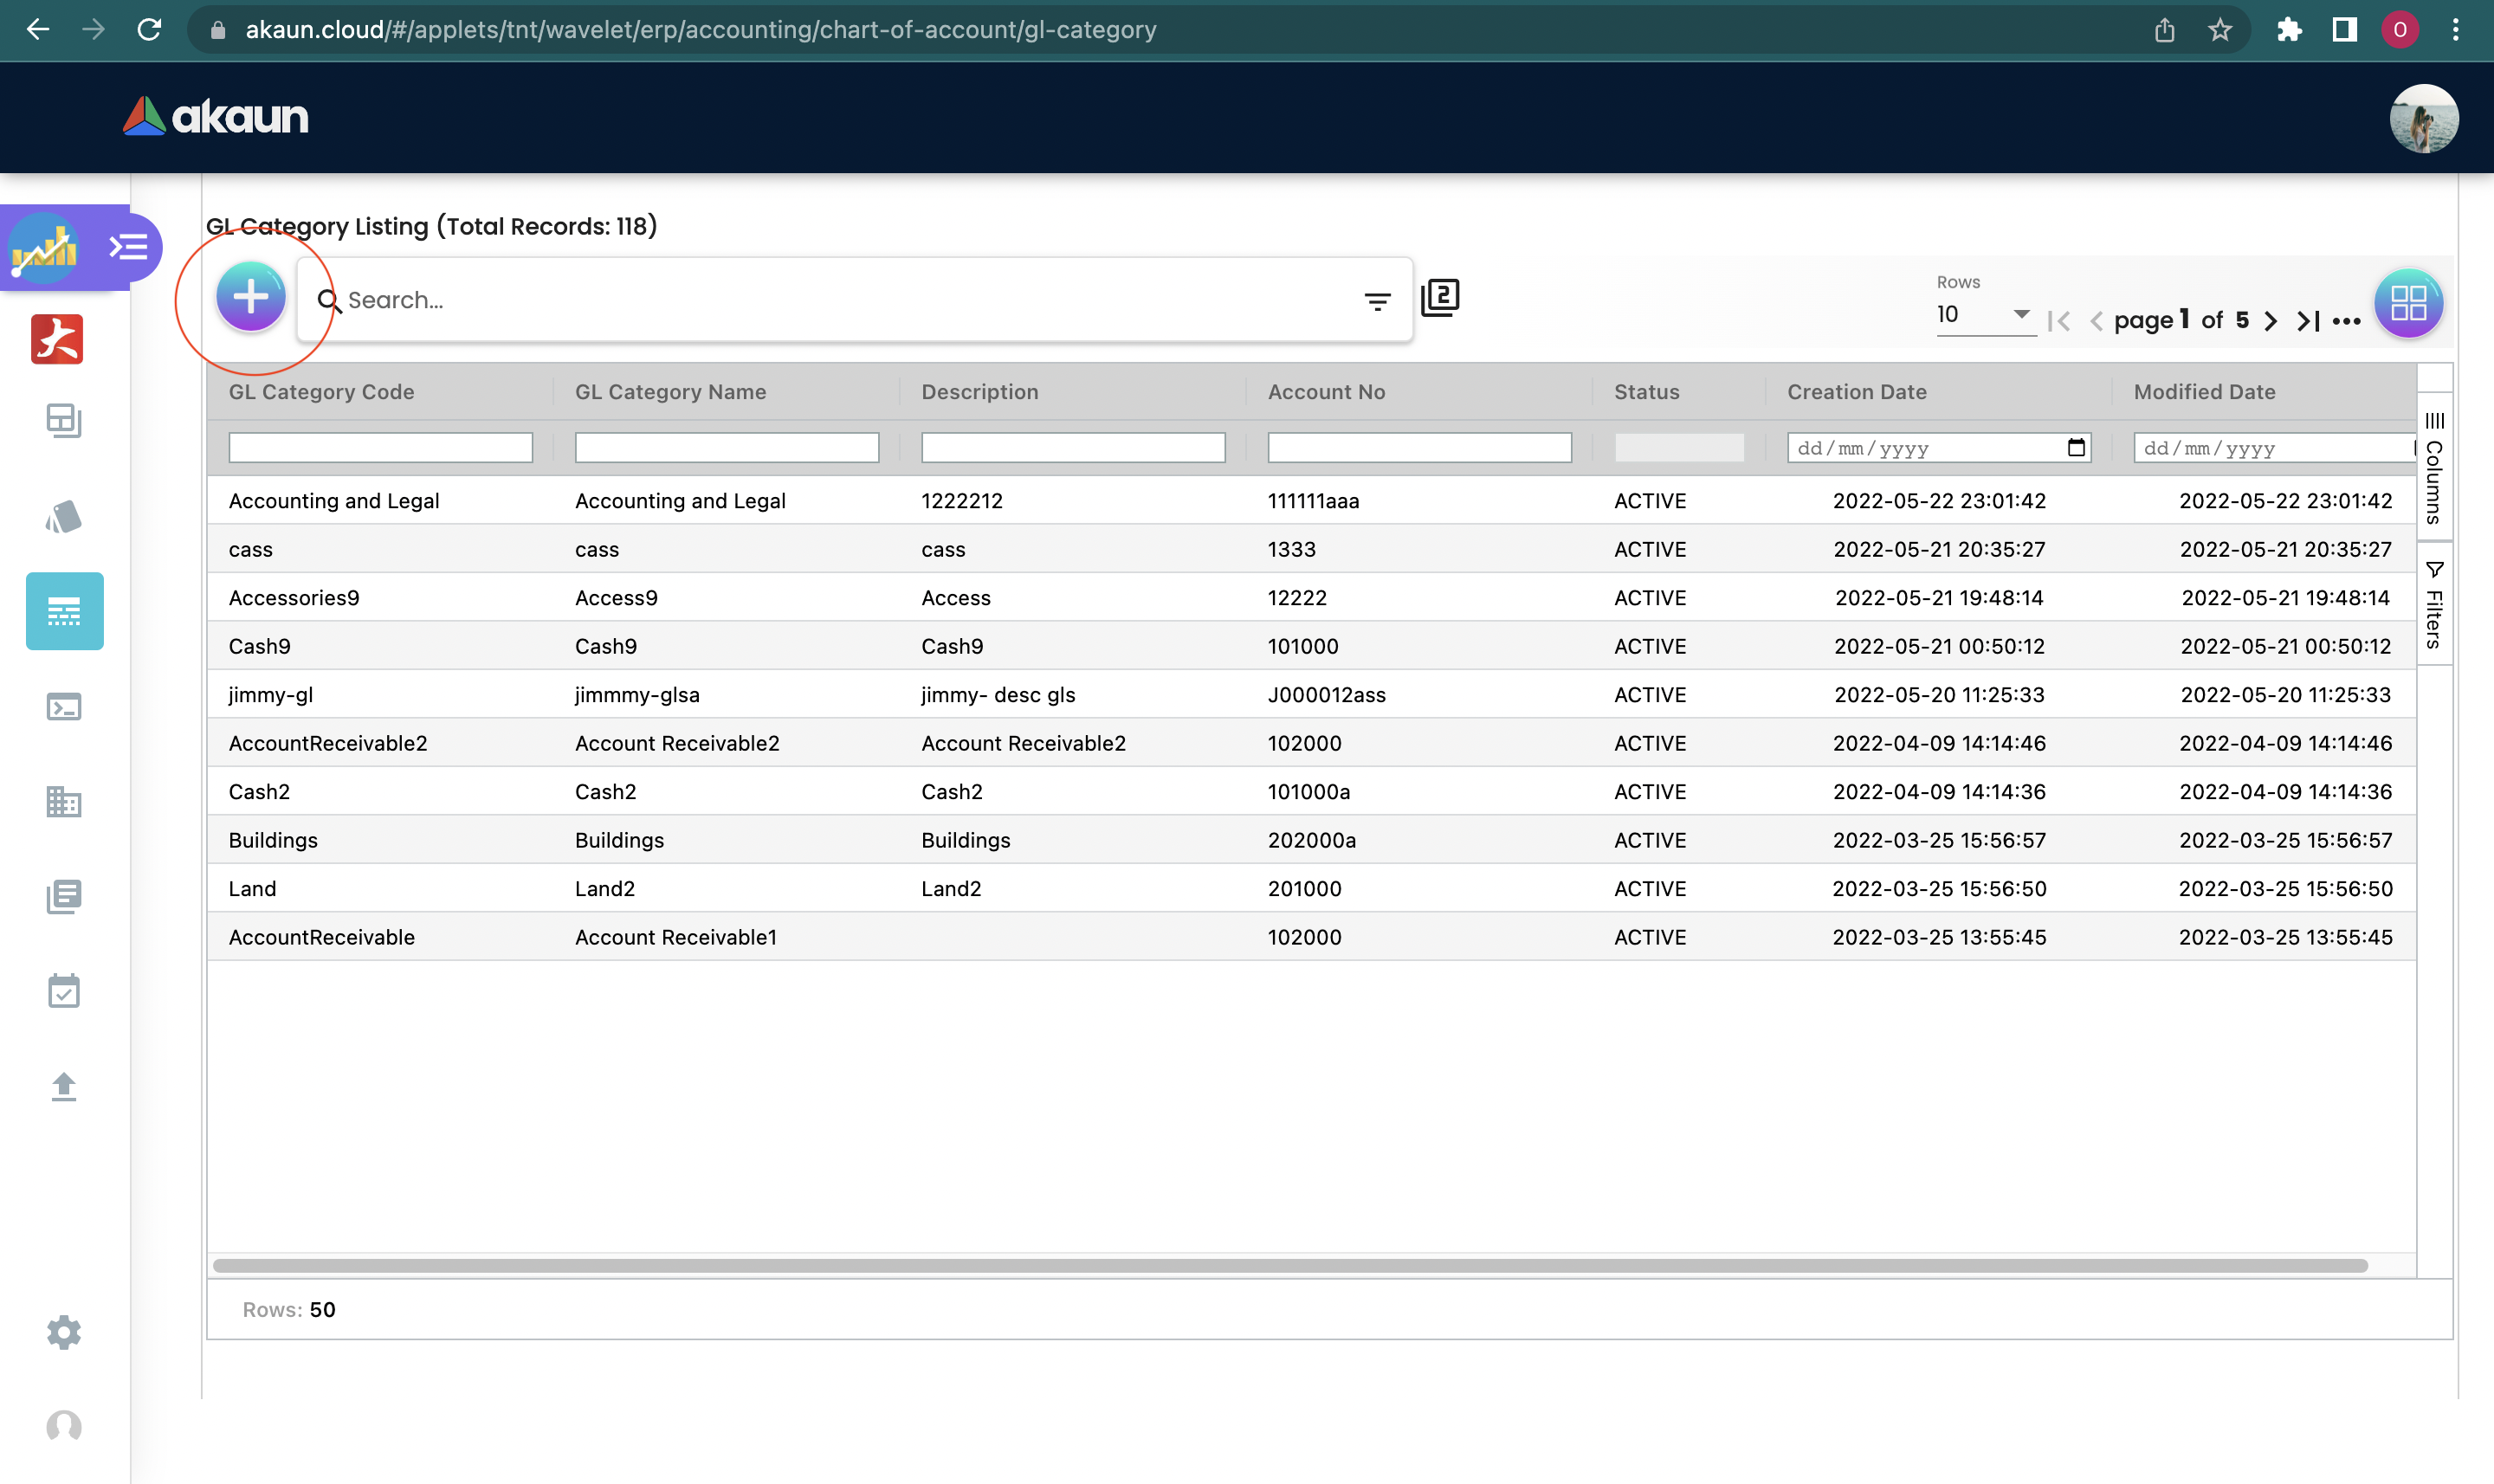Screen dimensions: 2494x1484
Task: Open the settings gear in sidebar
Action: coord(64,1332)
